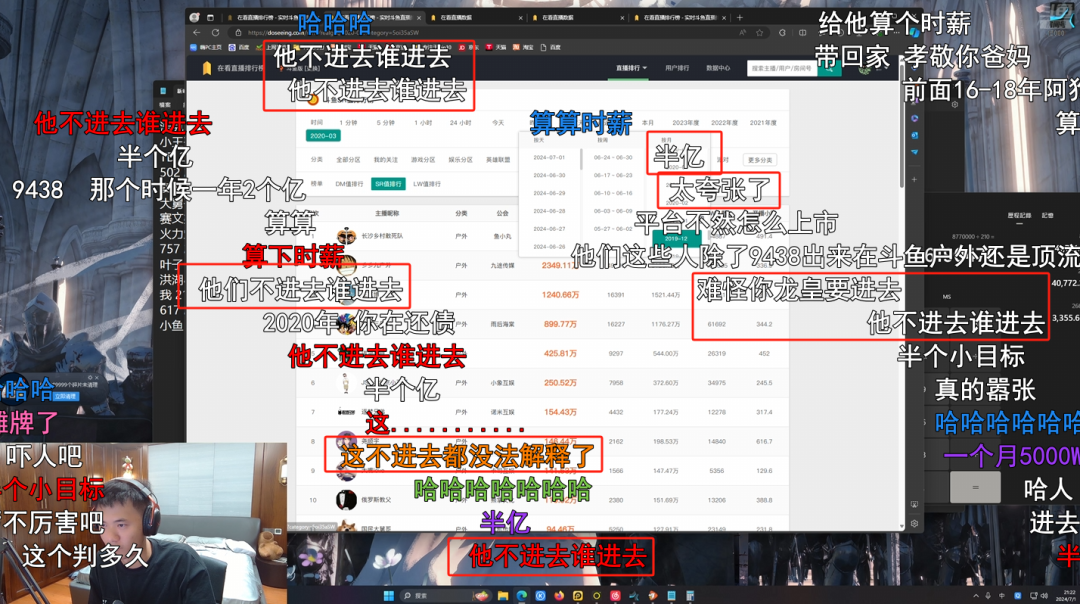Choose the 2022年度 time filter
Screen dimensions: 1080x604
coord(724,123)
